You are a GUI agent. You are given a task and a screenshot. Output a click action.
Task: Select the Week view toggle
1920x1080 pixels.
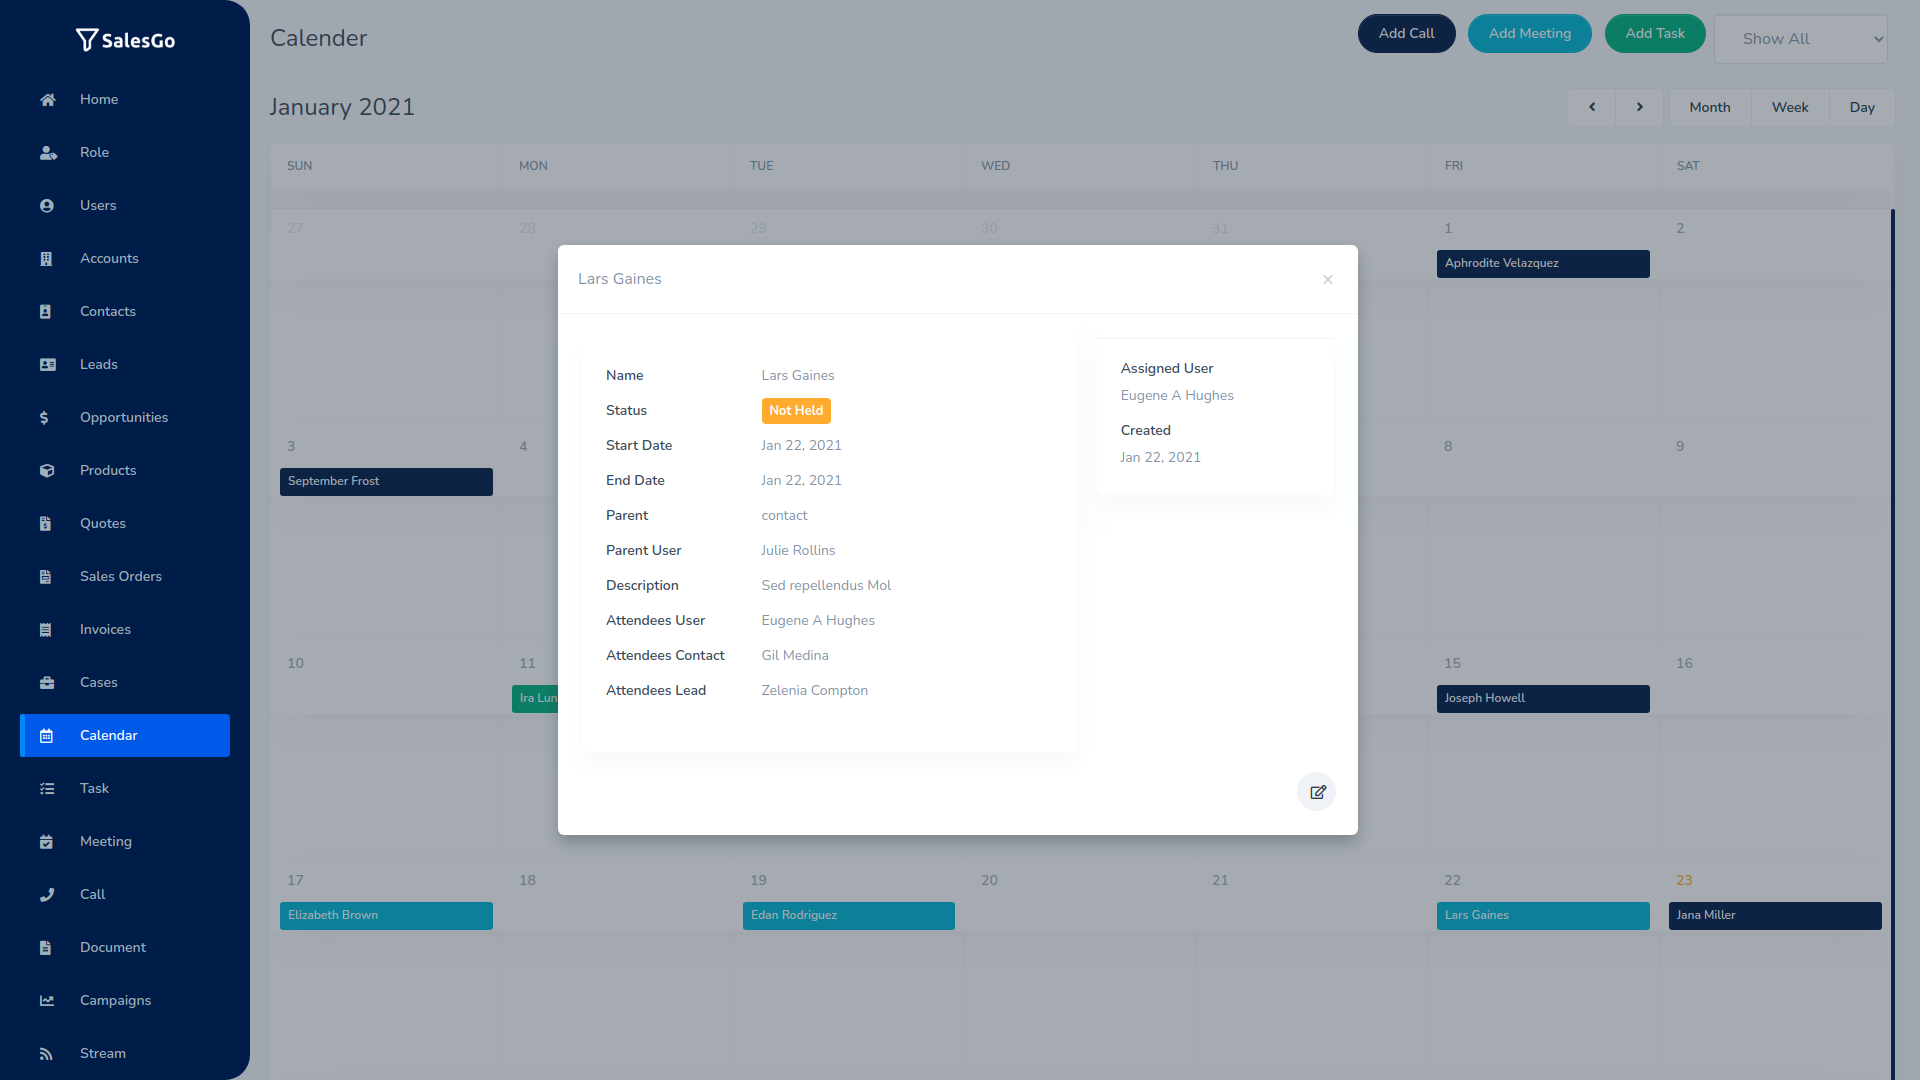(x=1789, y=107)
